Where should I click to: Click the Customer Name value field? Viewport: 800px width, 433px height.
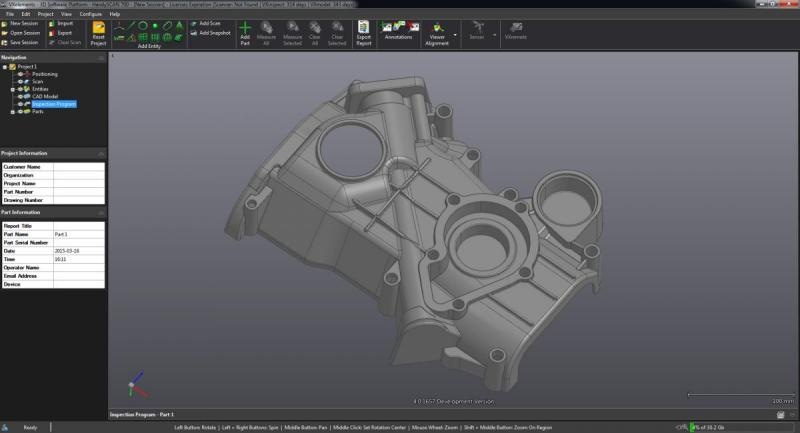coord(79,167)
